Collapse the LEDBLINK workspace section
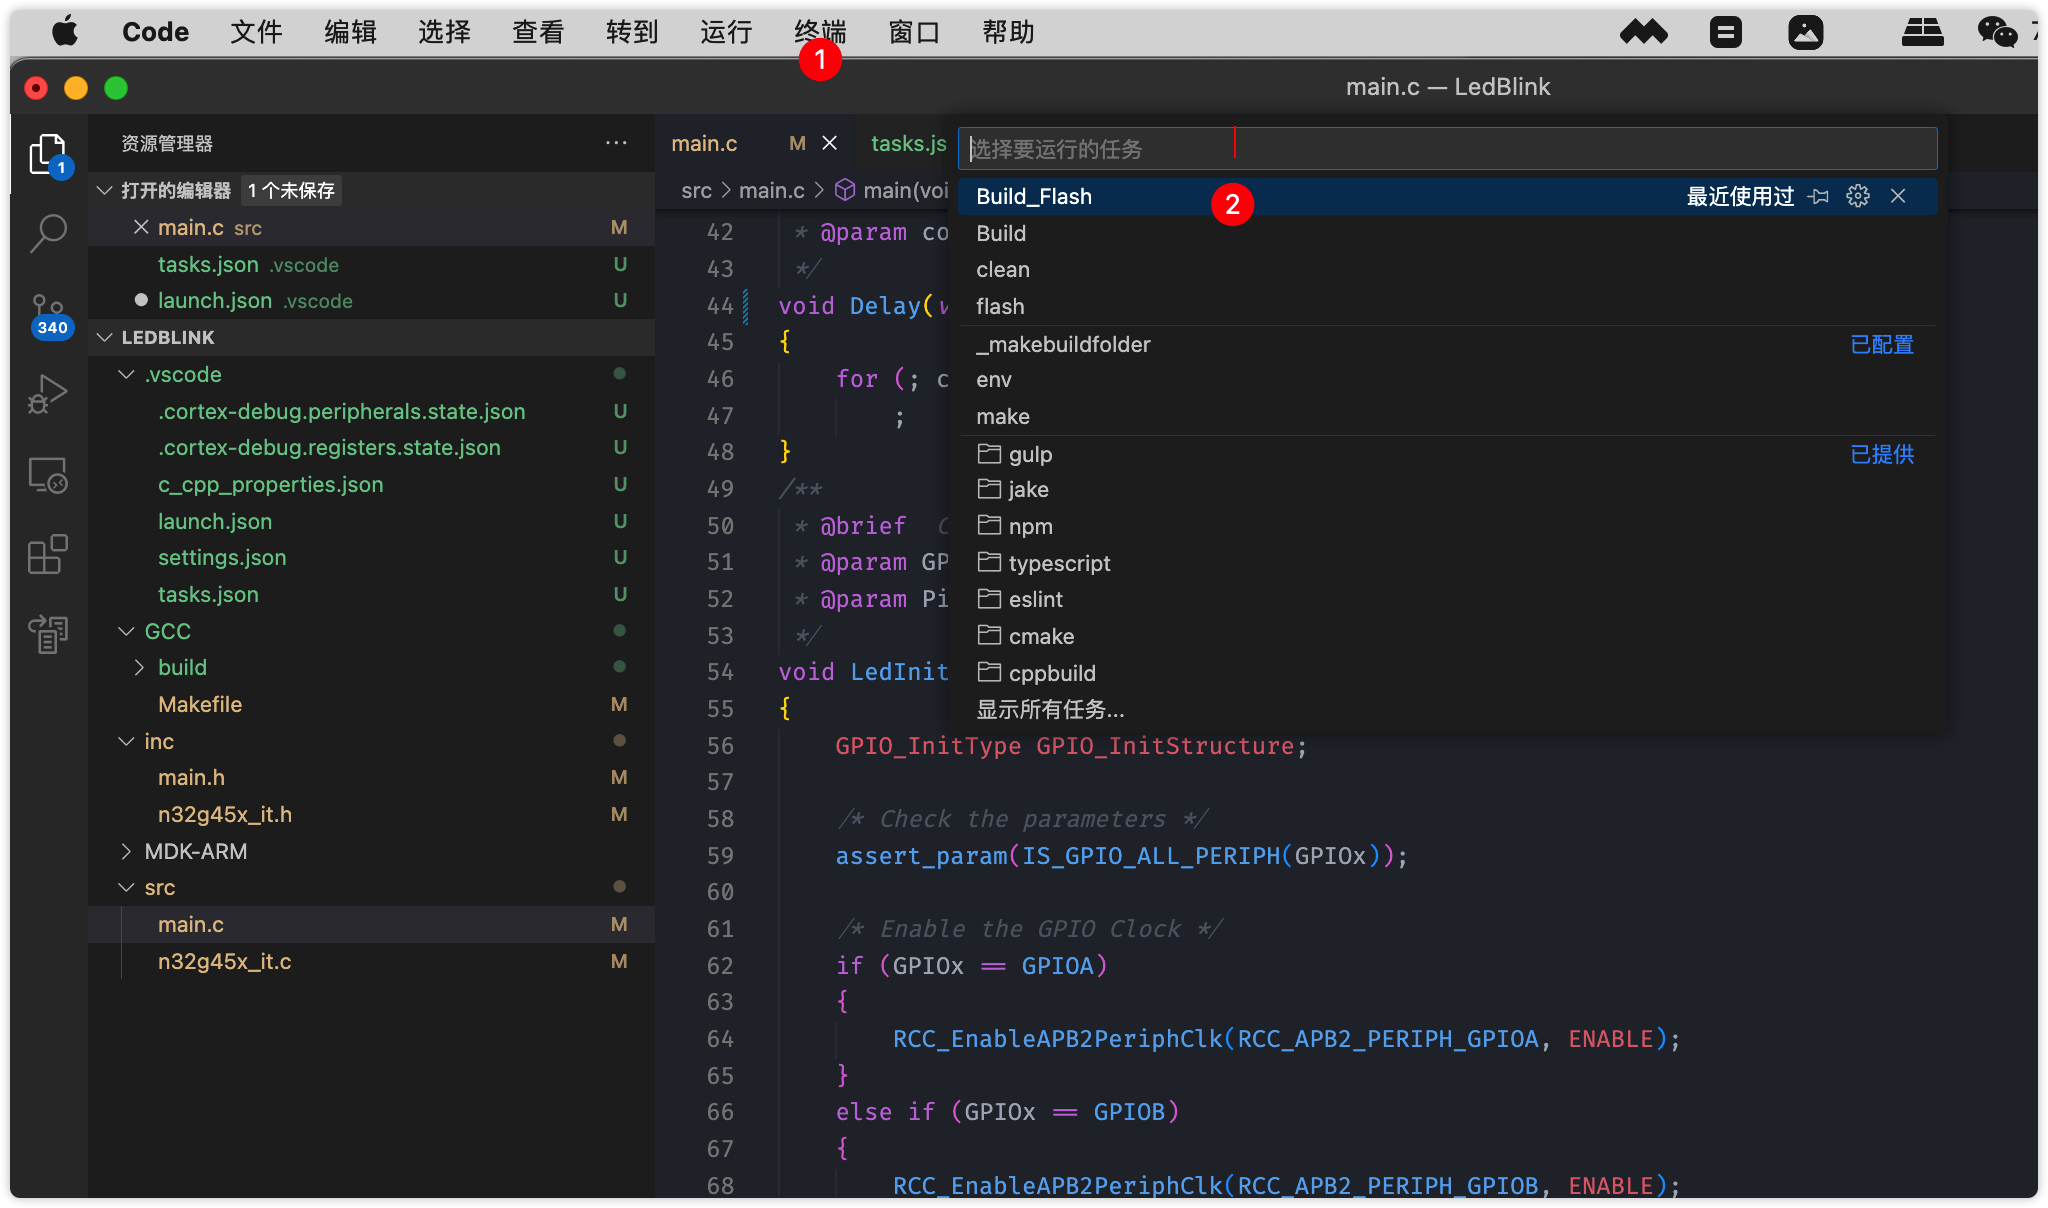The image size is (2048, 1208). click(104, 337)
